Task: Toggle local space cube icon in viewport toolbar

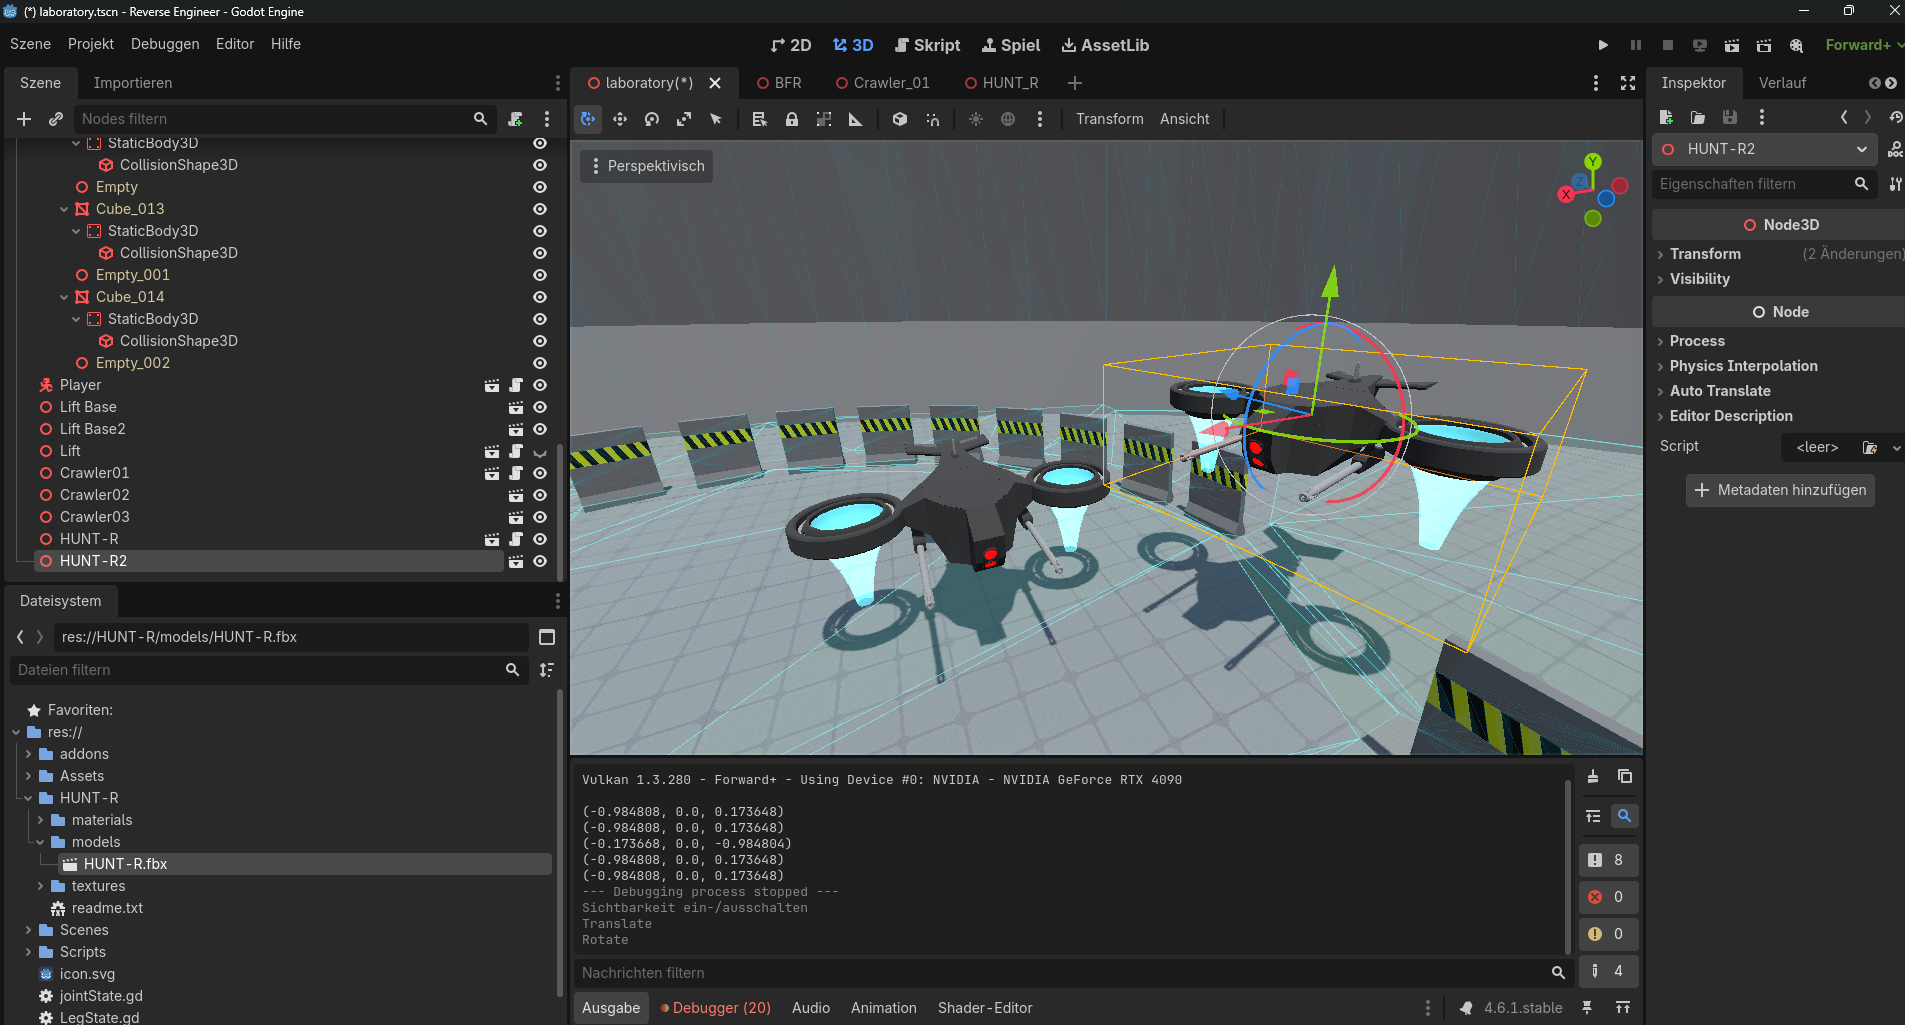Action: [x=900, y=119]
